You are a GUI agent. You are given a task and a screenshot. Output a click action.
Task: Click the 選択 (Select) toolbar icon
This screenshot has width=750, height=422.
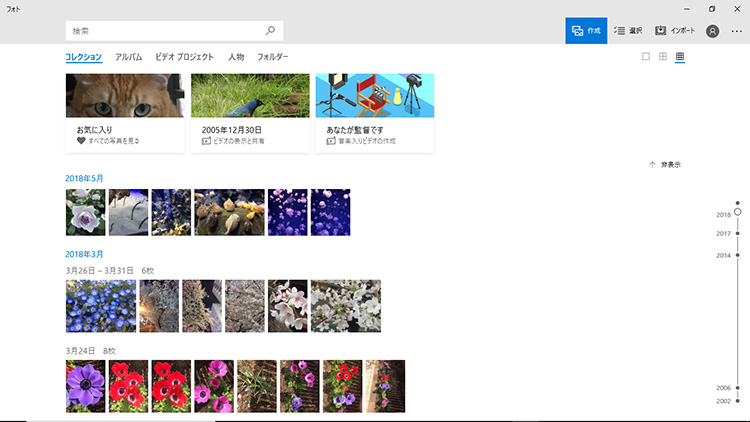(x=627, y=31)
